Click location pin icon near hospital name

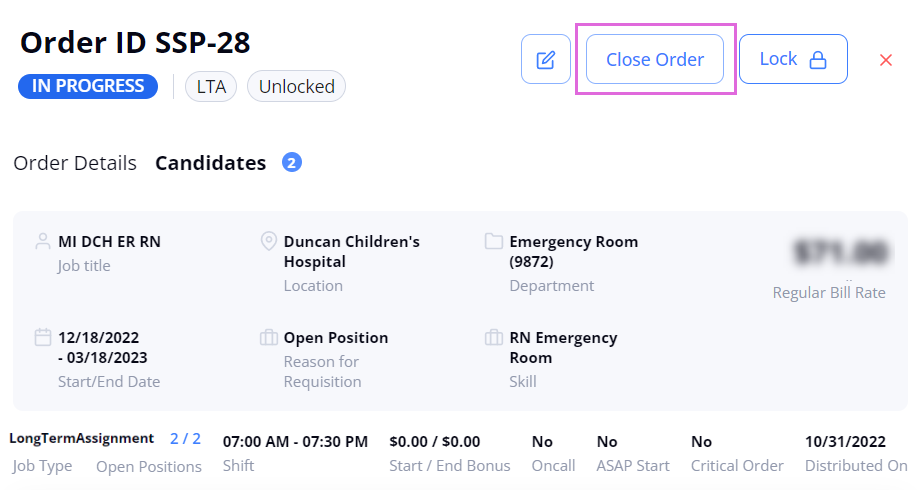click(268, 241)
